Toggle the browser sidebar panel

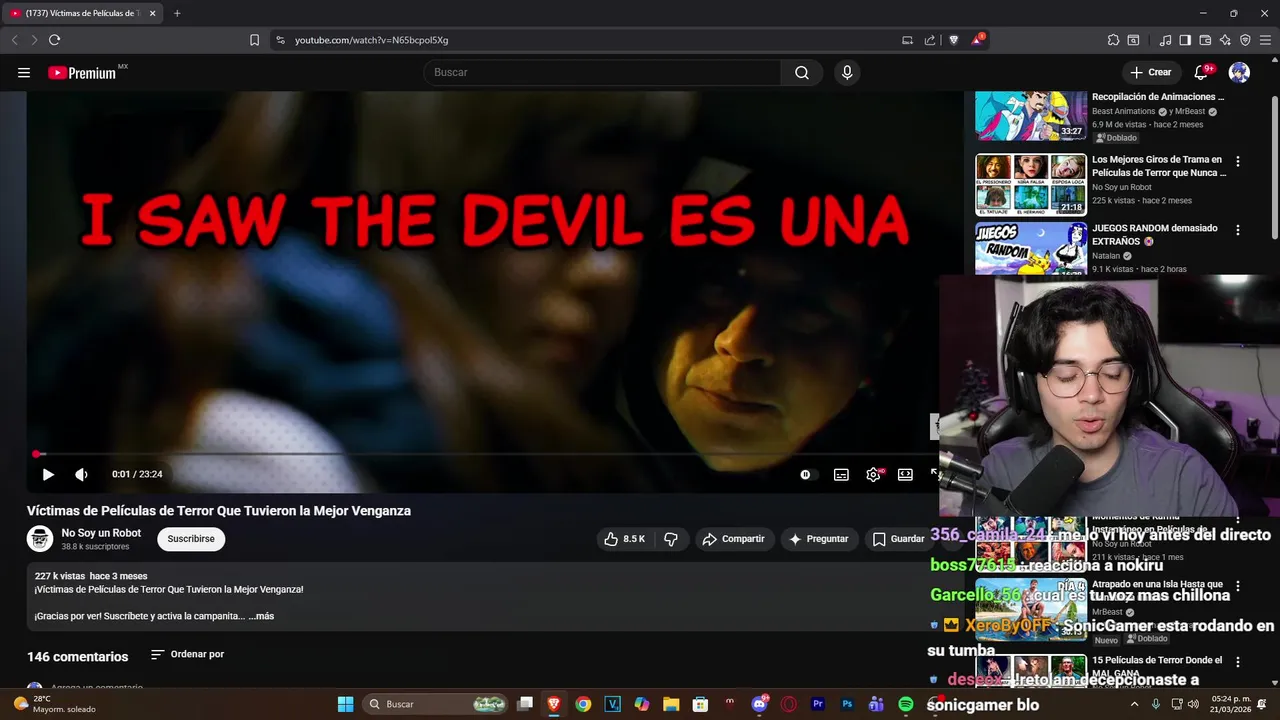(1185, 40)
